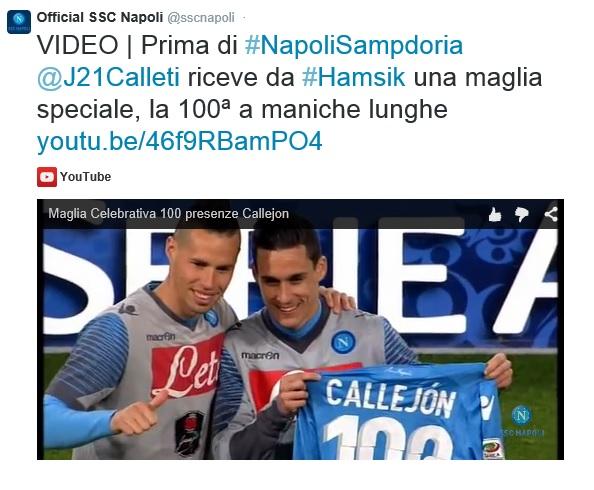Click the SSC Napoli watermark logo in video
The height and width of the screenshot is (490, 594).
522,422
